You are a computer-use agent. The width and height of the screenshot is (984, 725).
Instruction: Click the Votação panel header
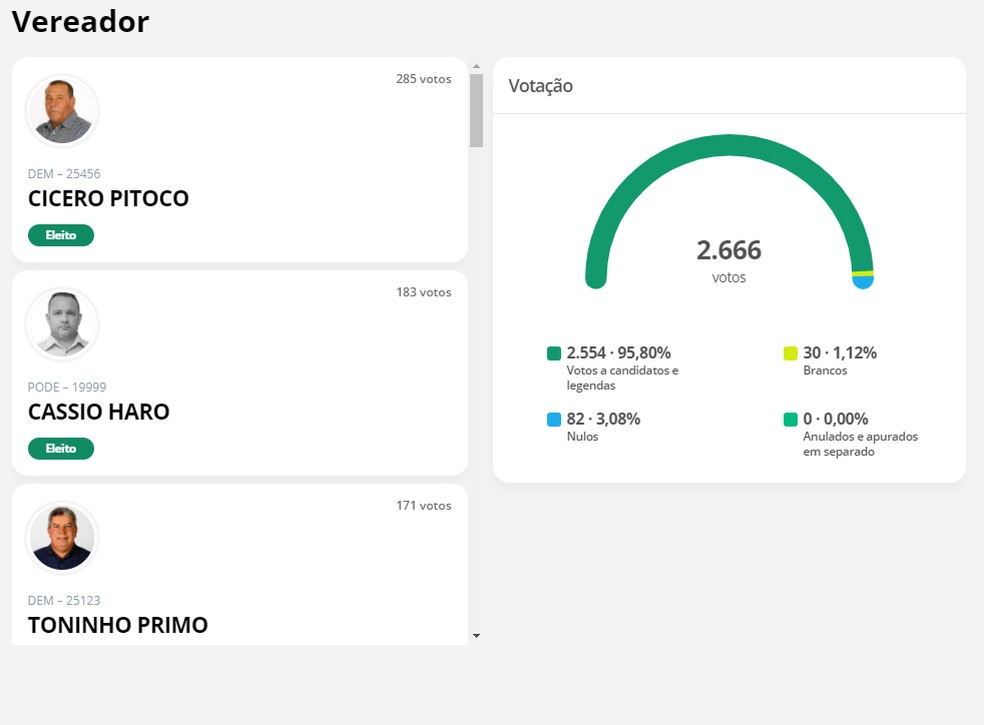pos(729,86)
